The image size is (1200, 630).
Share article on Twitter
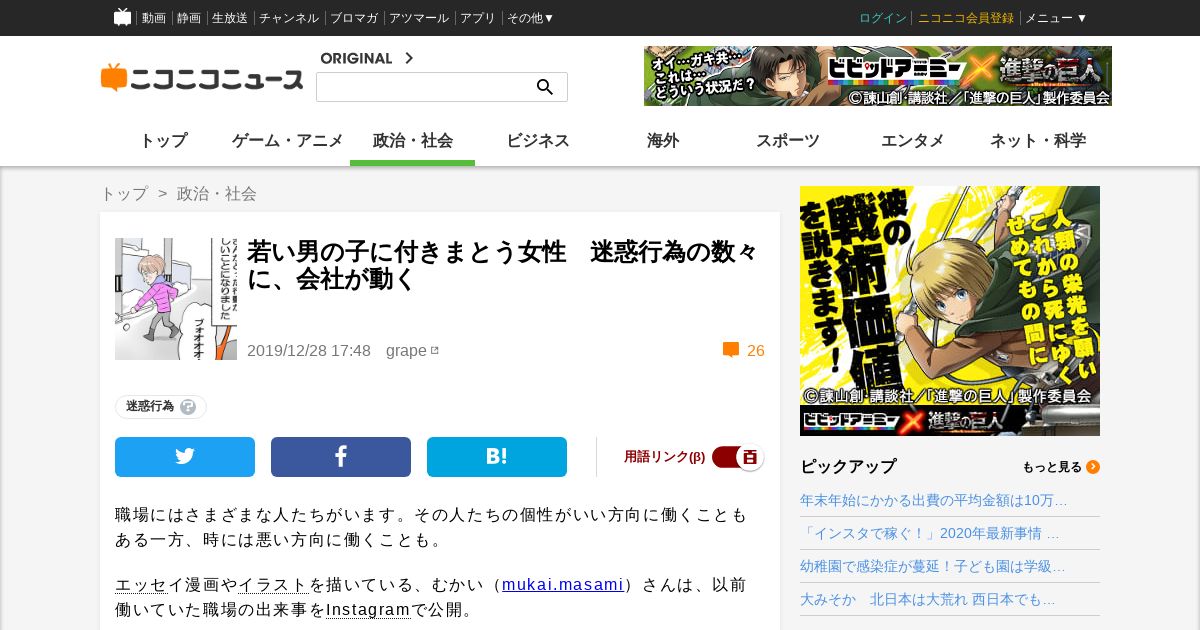pyautogui.click(x=185, y=457)
